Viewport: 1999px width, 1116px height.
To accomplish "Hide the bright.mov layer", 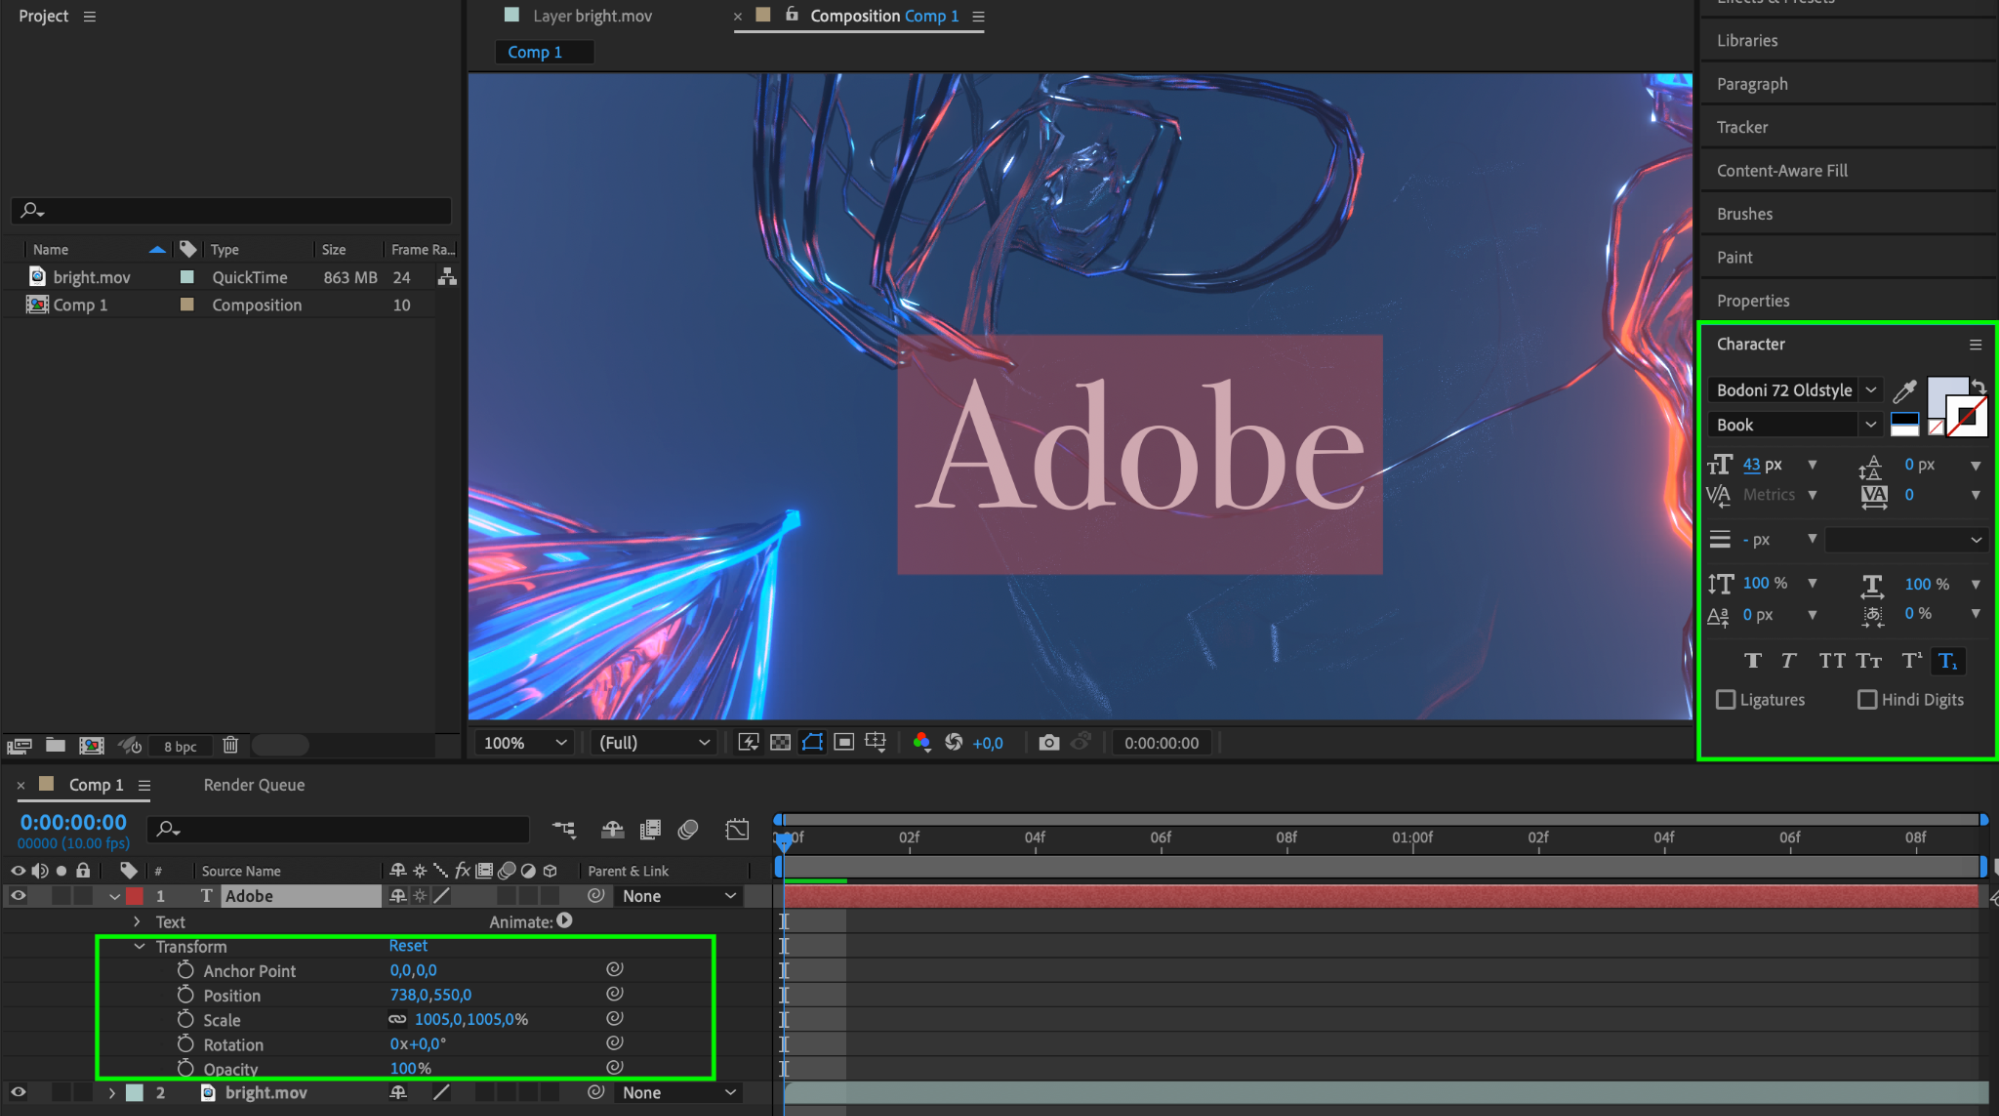I will pyautogui.click(x=18, y=1092).
